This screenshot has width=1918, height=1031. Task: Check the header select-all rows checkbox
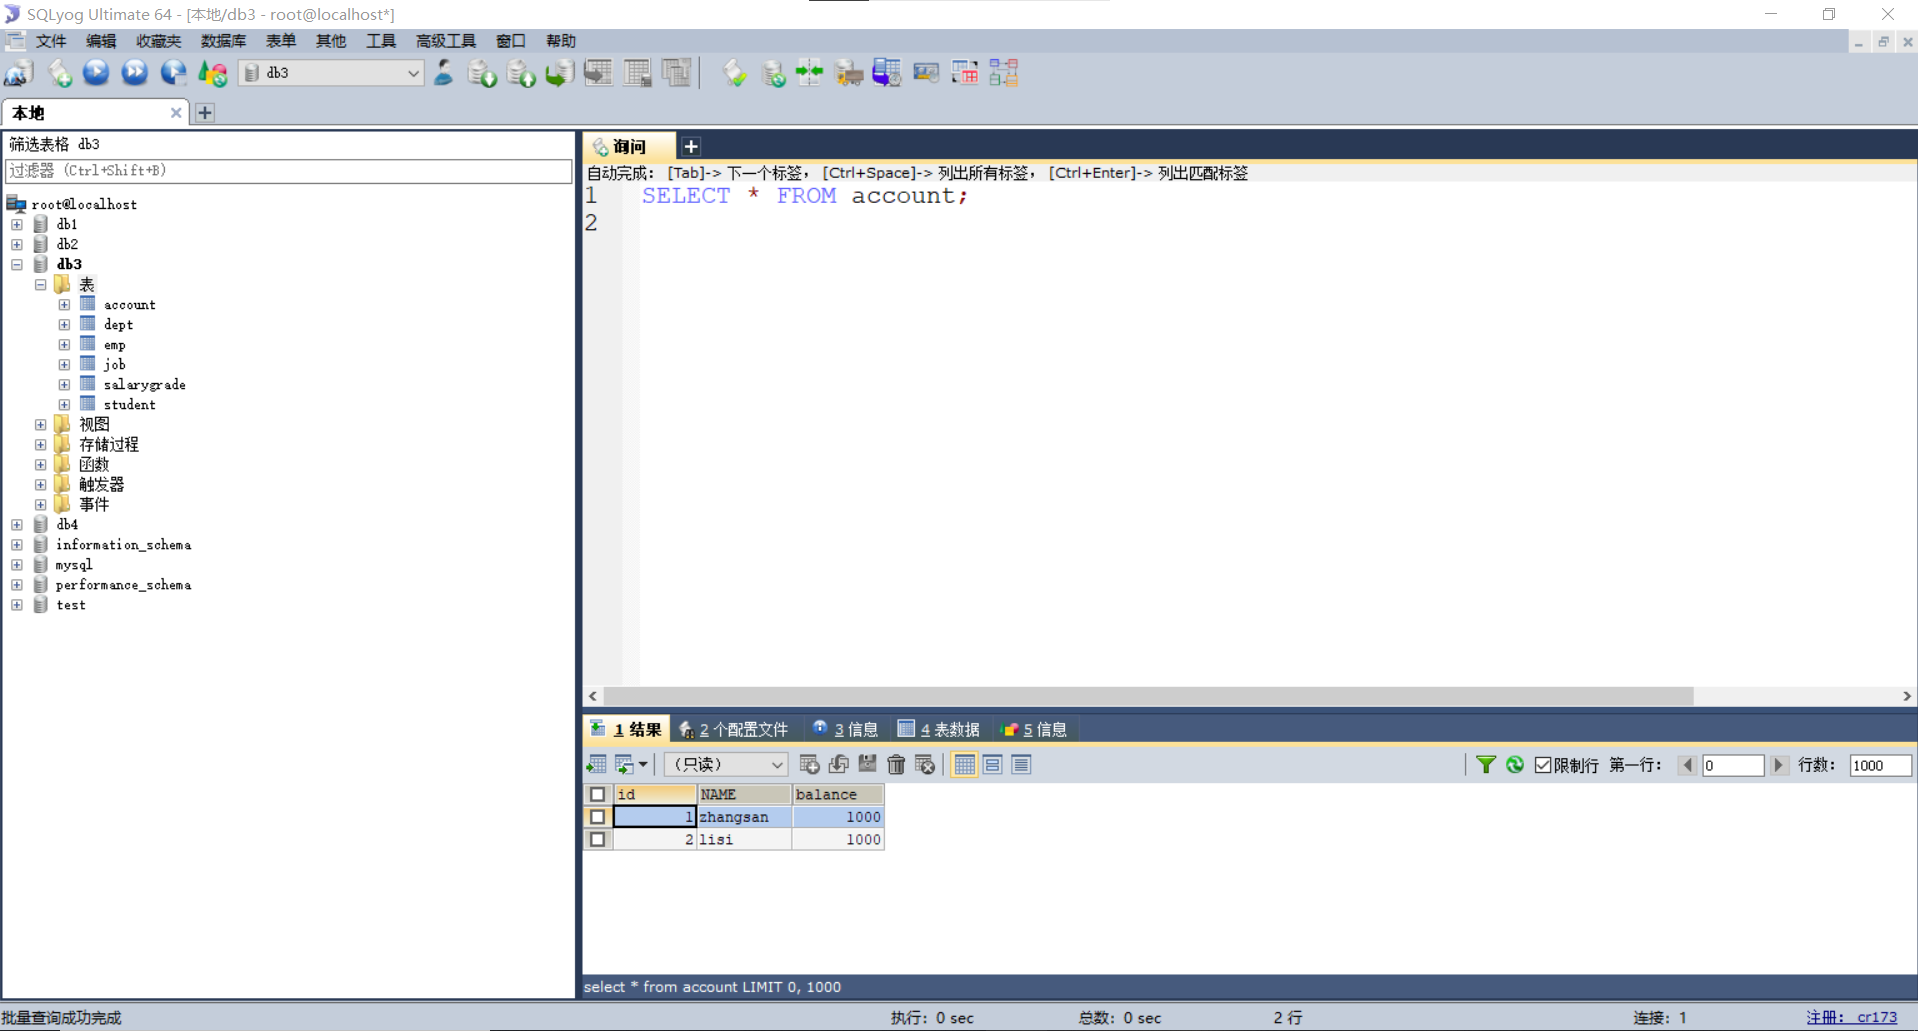point(598,794)
